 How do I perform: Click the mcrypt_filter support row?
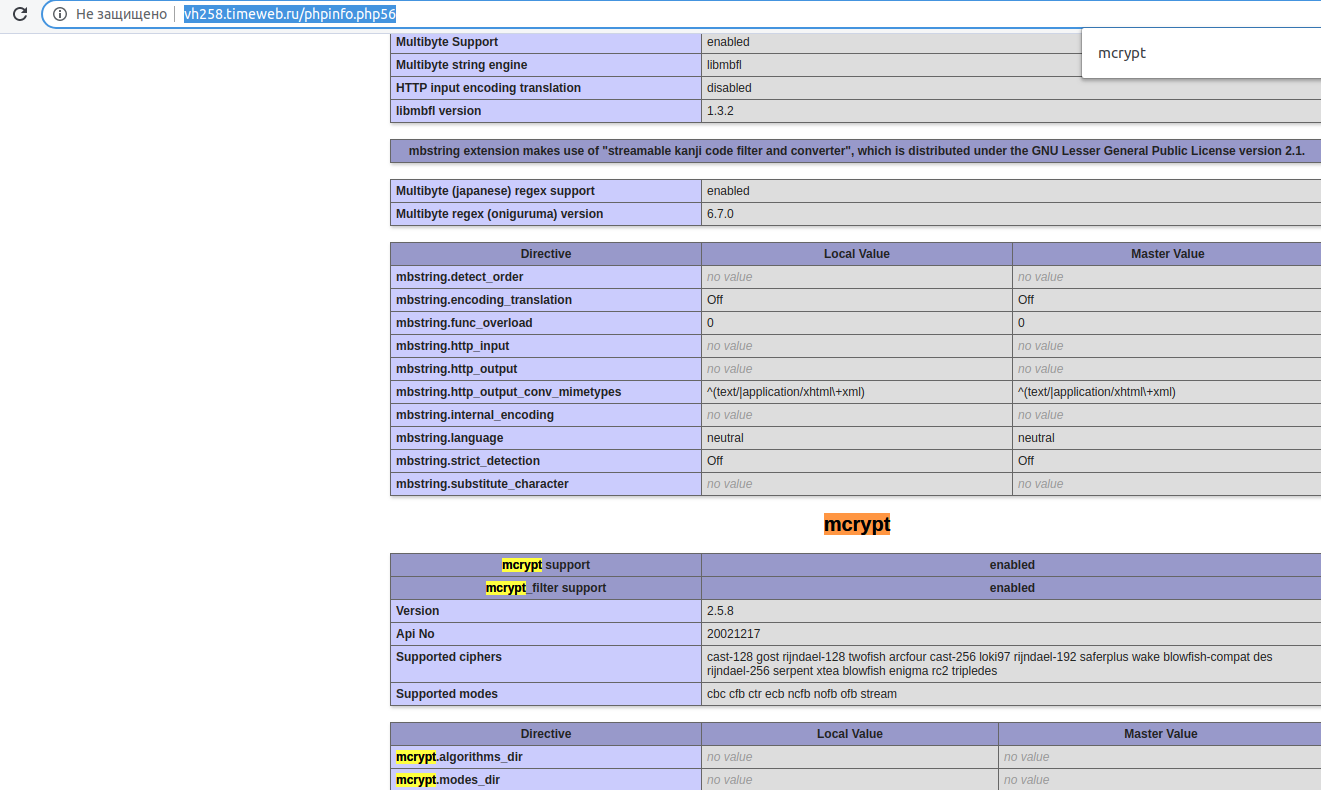point(546,587)
